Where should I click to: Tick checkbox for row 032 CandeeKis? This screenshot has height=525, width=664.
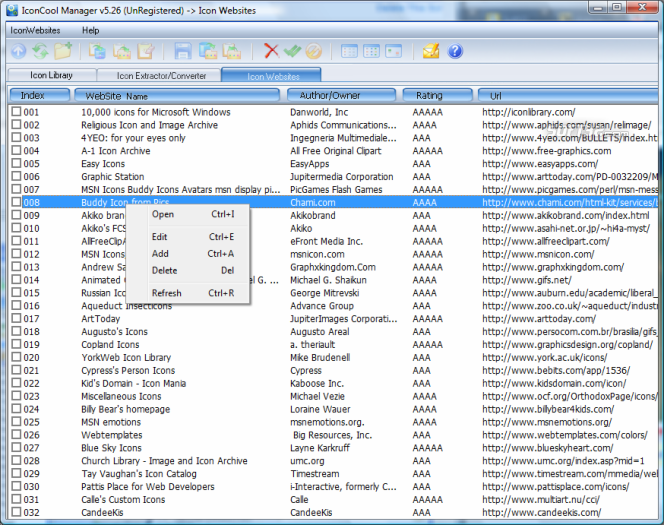(16, 511)
